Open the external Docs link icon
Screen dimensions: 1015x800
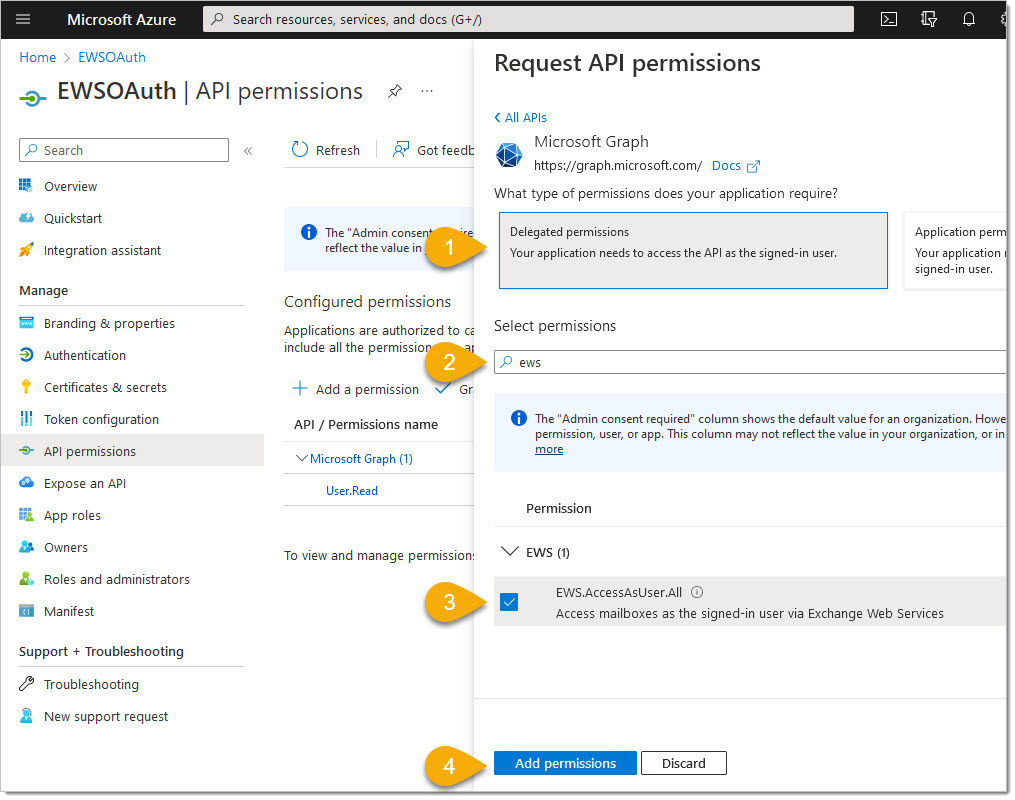755,167
